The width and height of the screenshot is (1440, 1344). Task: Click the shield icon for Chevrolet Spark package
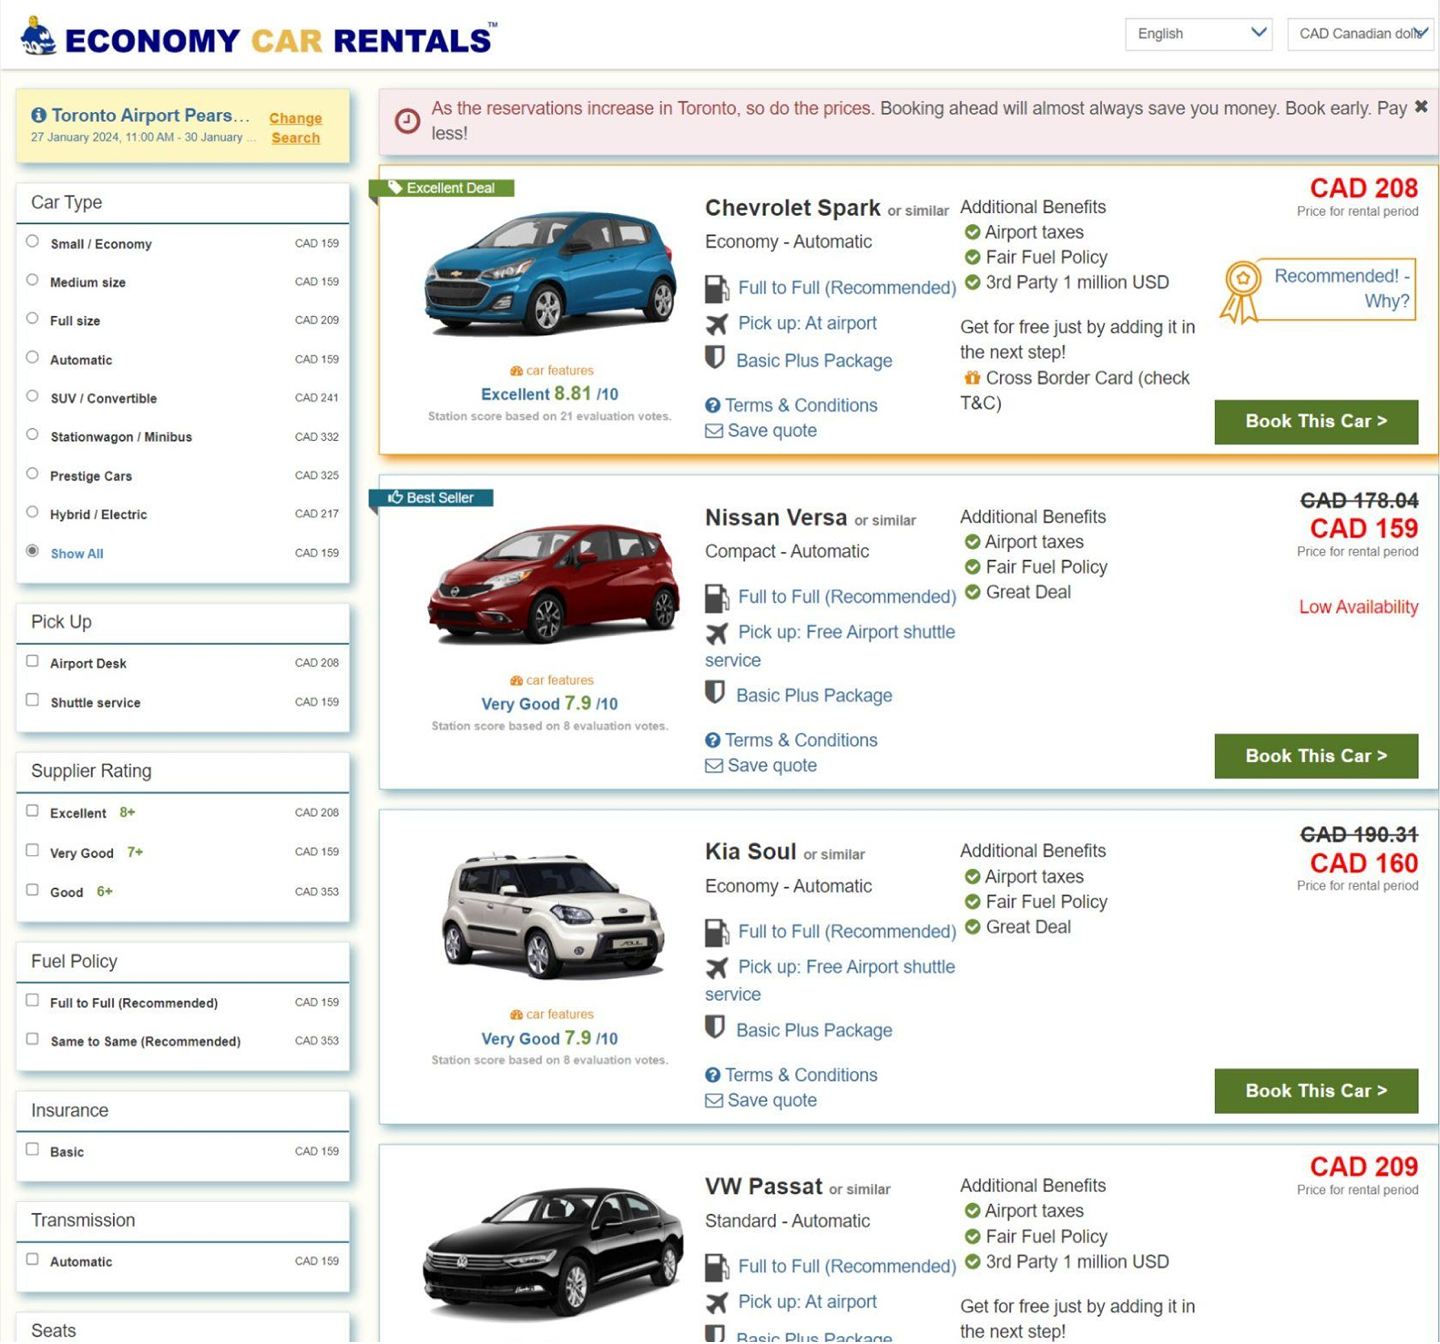715,358
